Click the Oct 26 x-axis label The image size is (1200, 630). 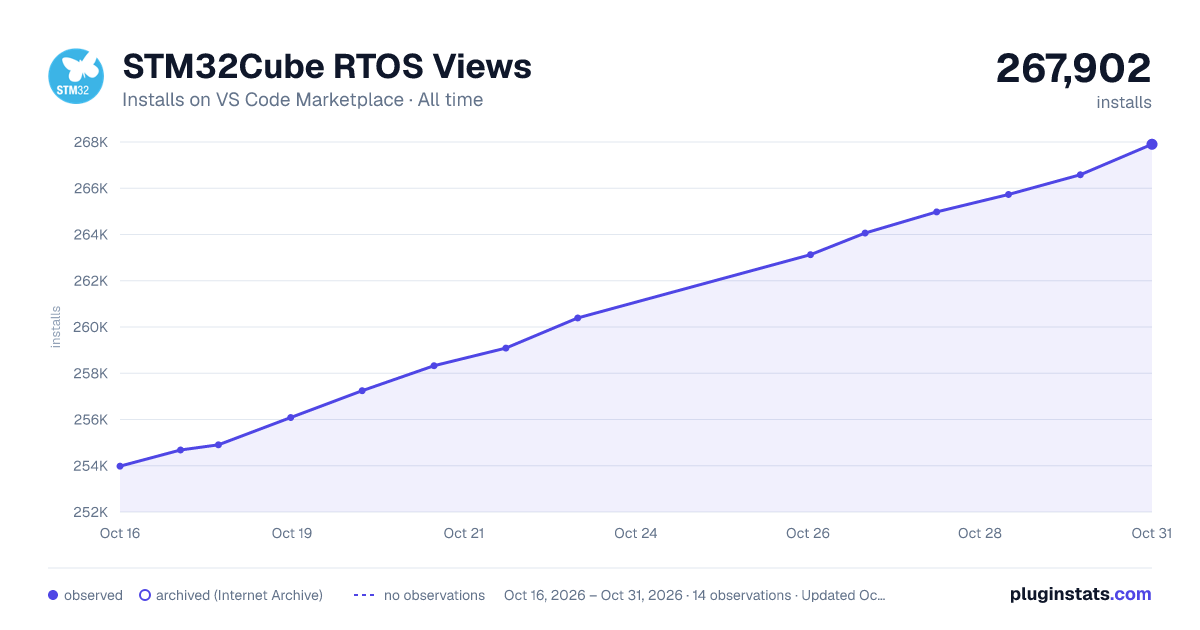808,533
